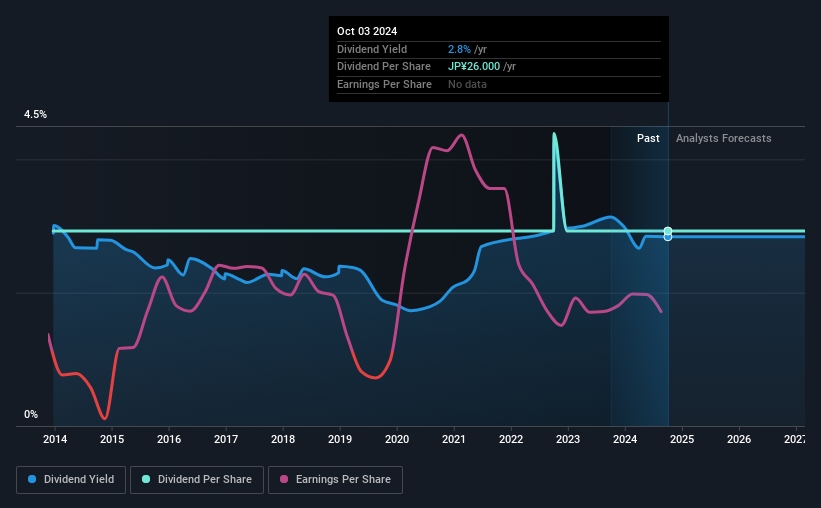Select the Analysts Forecasts label
The width and height of the screenshot is (821, 508).
pos(723,138)
